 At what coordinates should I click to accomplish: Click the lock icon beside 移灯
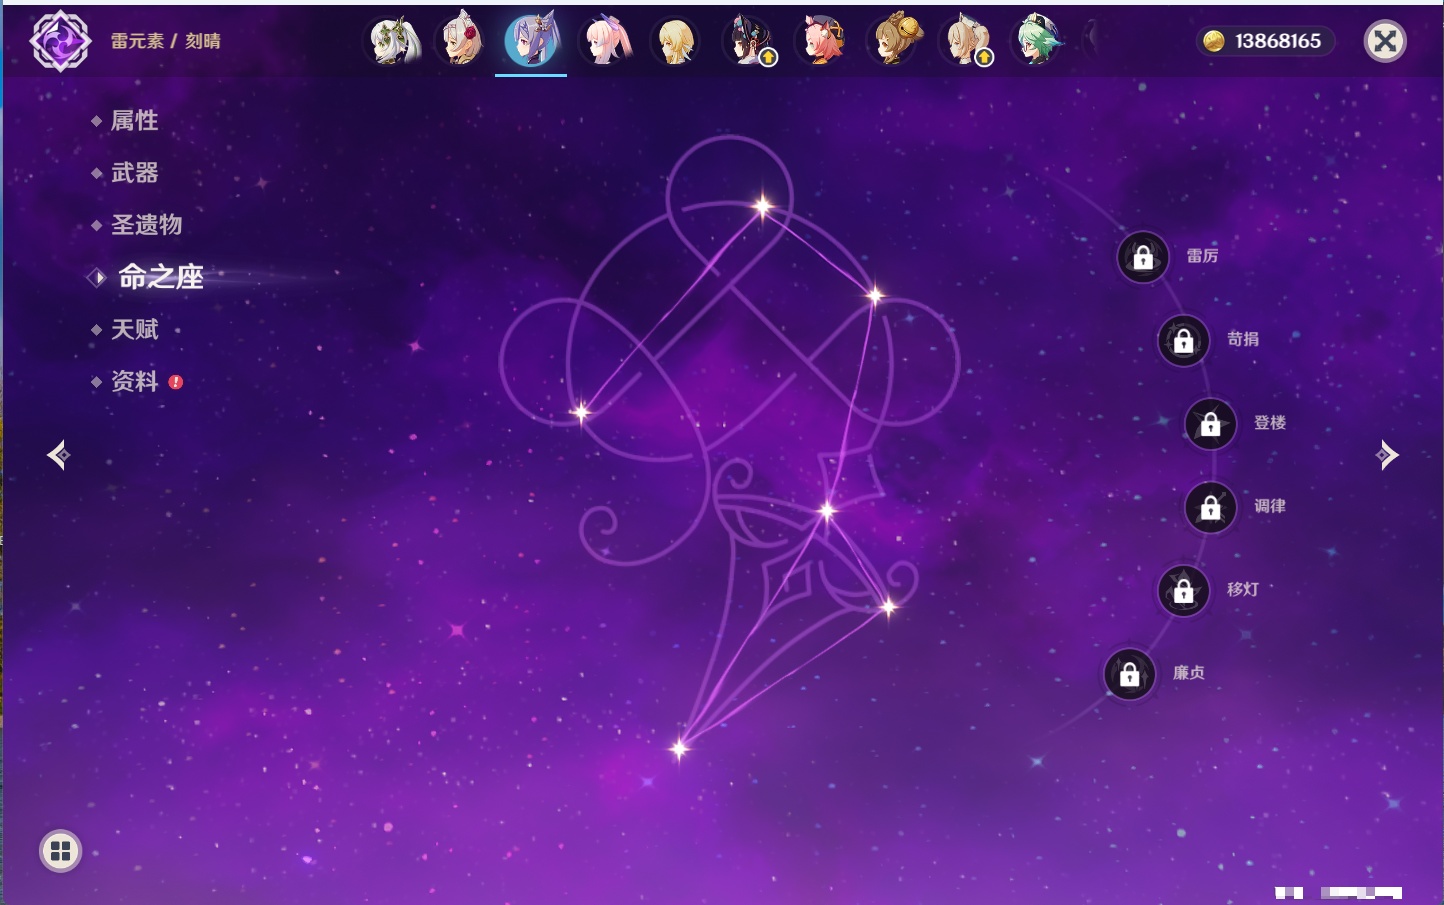[1184, 590]
